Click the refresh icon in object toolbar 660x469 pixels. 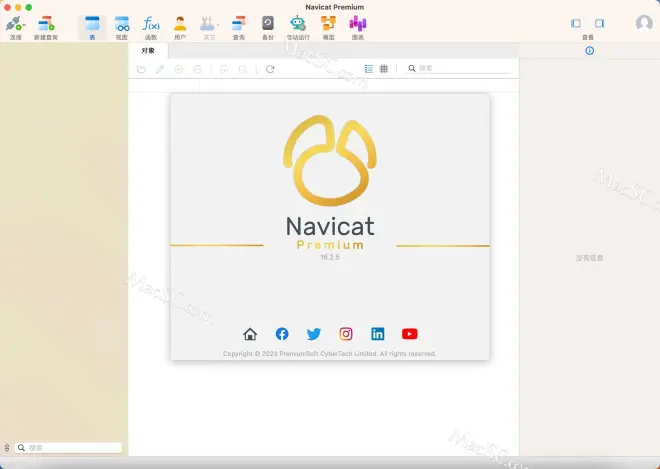(270, 69)
